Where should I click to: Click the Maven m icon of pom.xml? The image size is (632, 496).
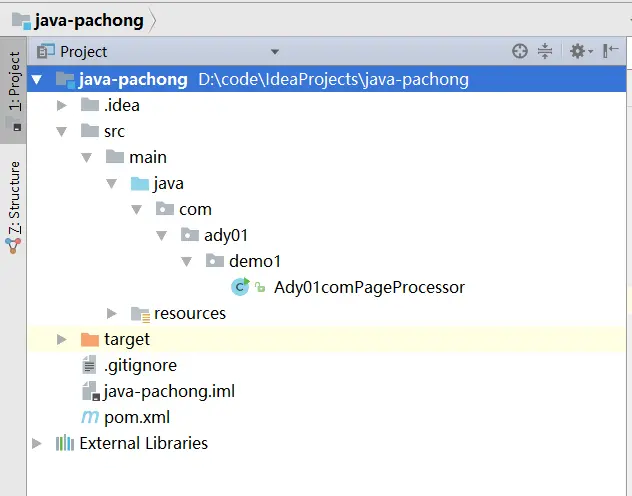[90, 417]
